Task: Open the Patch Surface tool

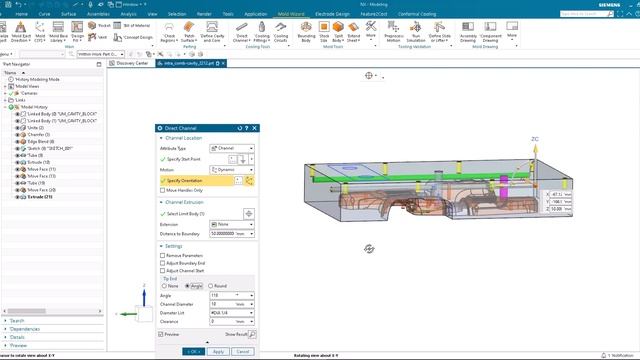Action: pyautogui.click(x=189, y=32)
